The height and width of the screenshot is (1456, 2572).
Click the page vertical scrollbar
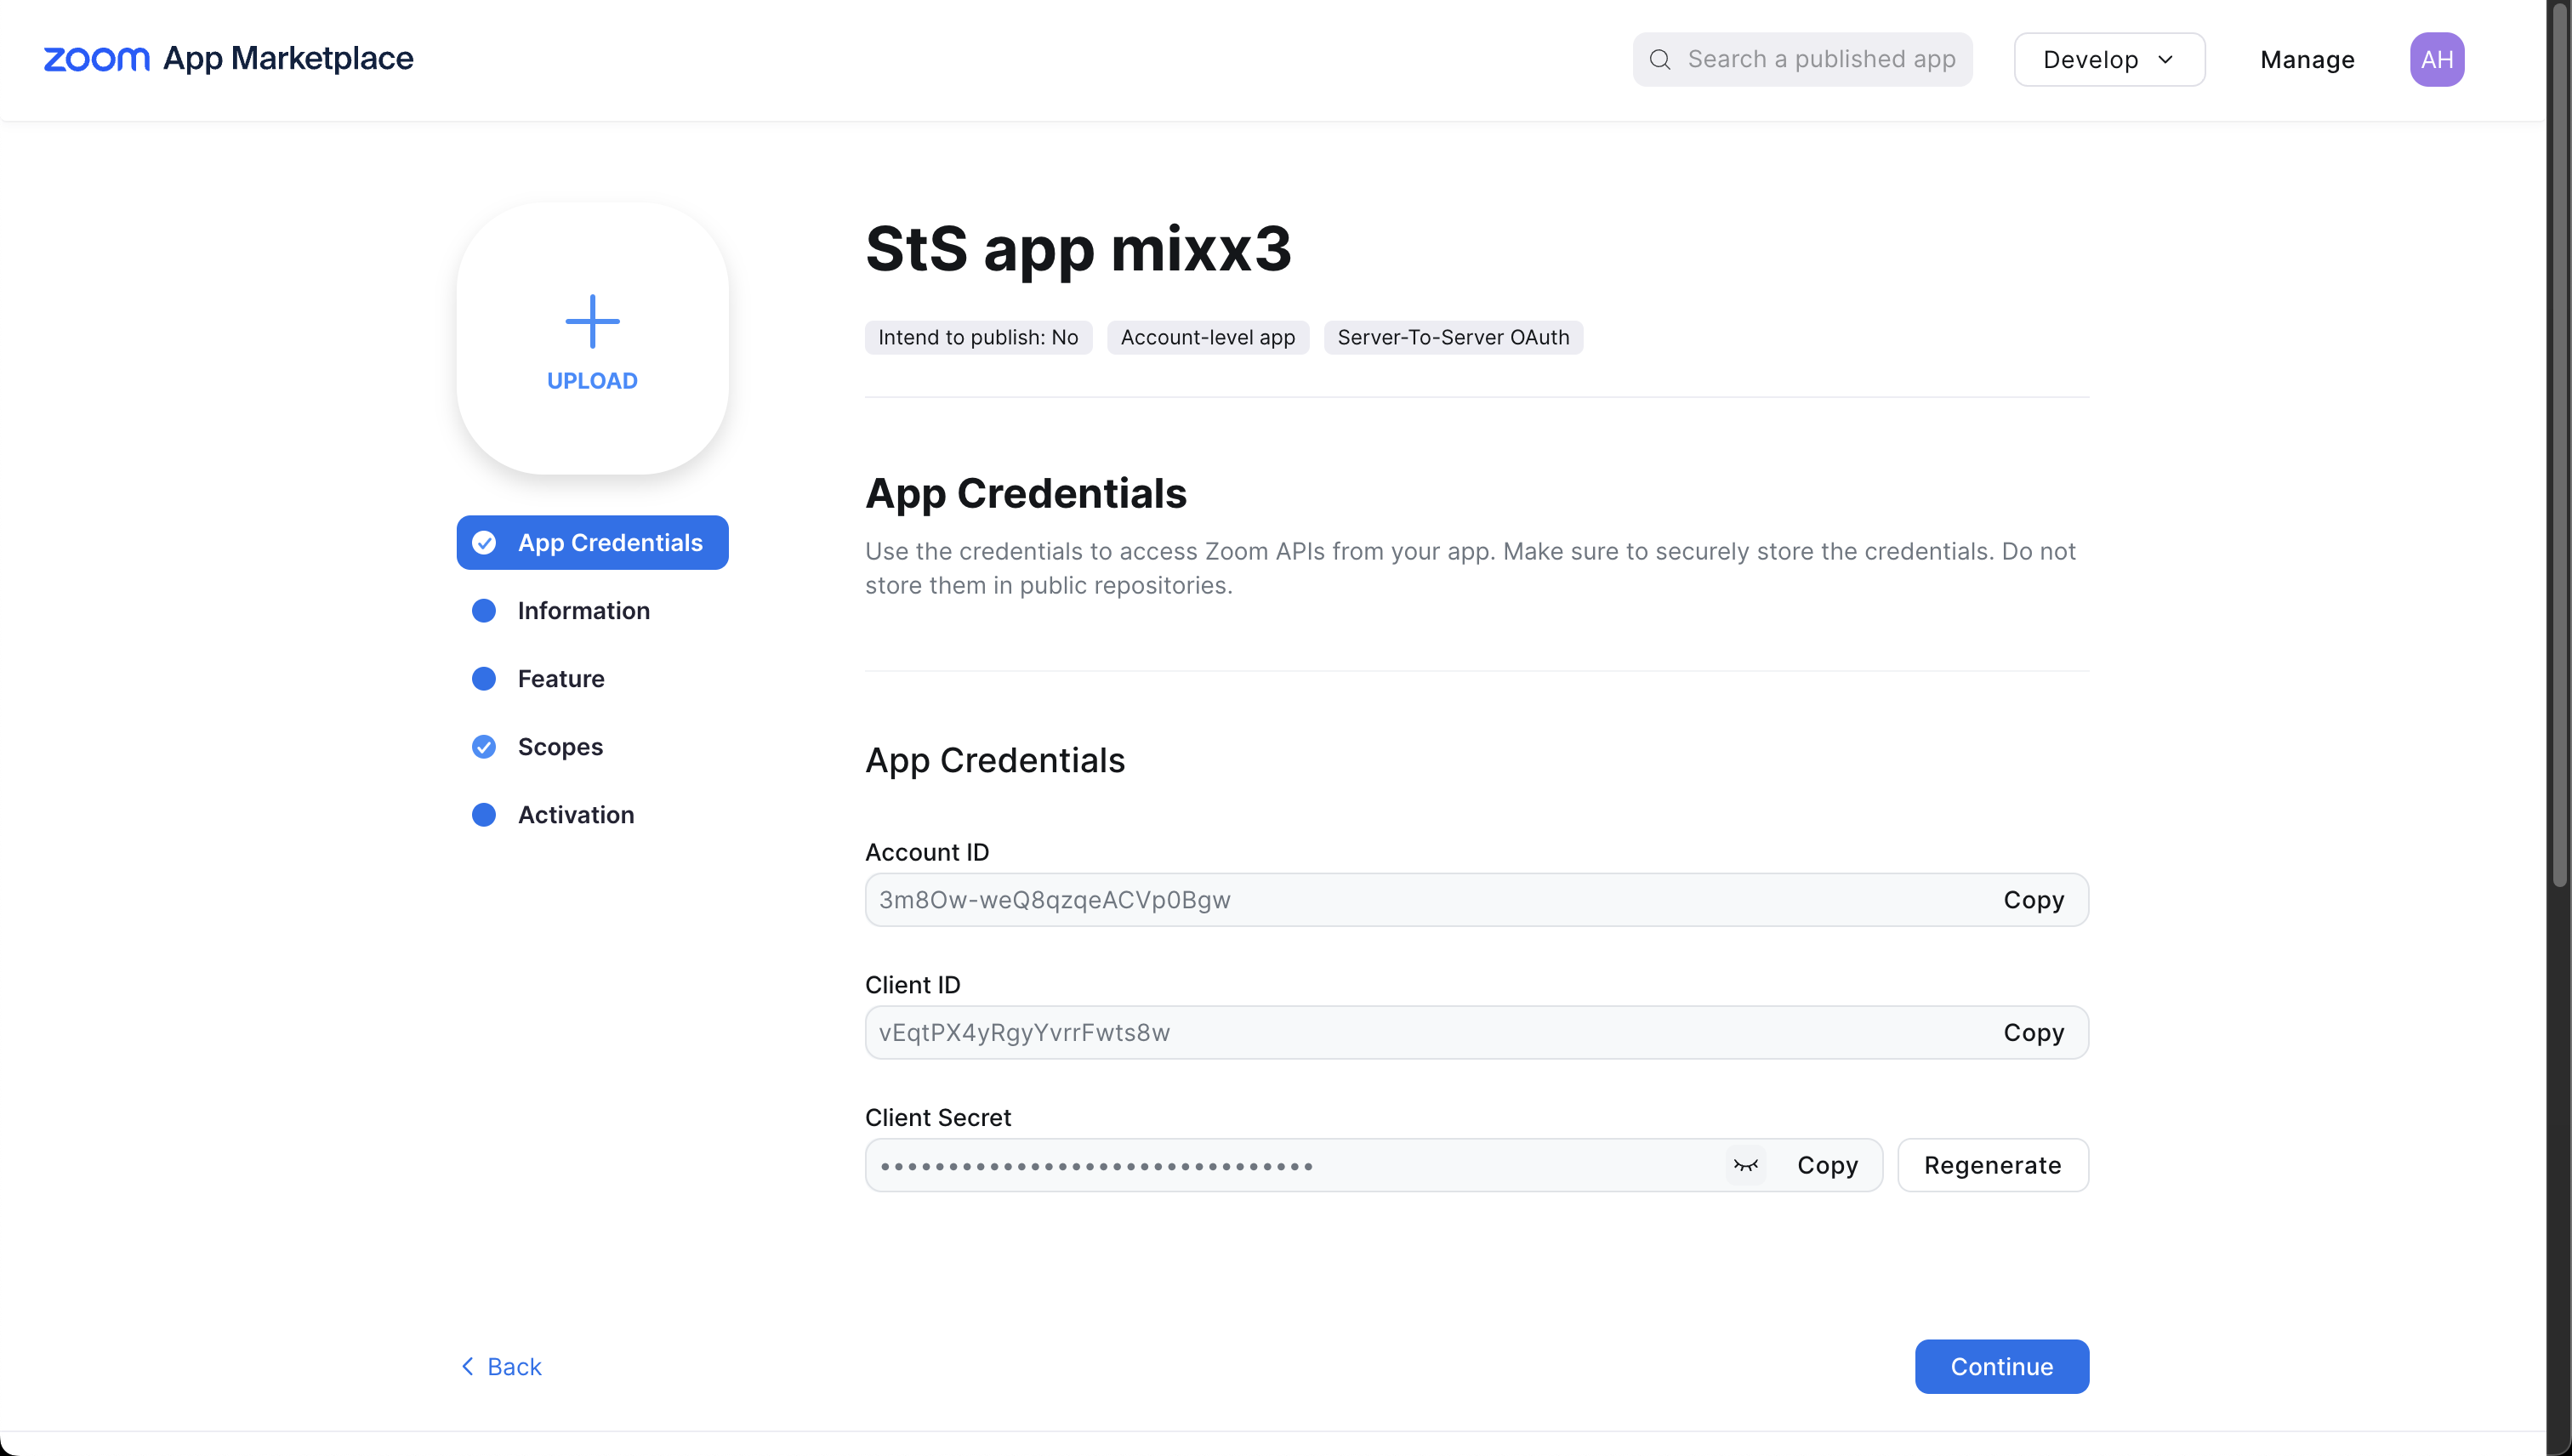[x=2559, y=445]
